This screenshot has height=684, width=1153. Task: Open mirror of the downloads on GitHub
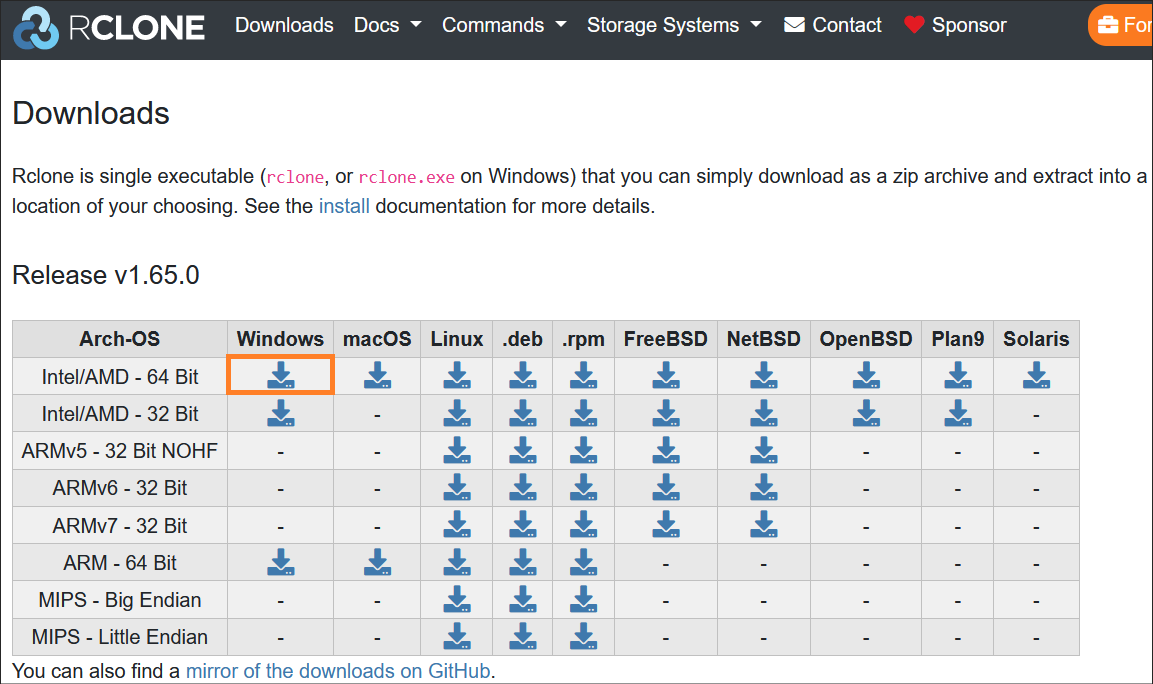338,671
